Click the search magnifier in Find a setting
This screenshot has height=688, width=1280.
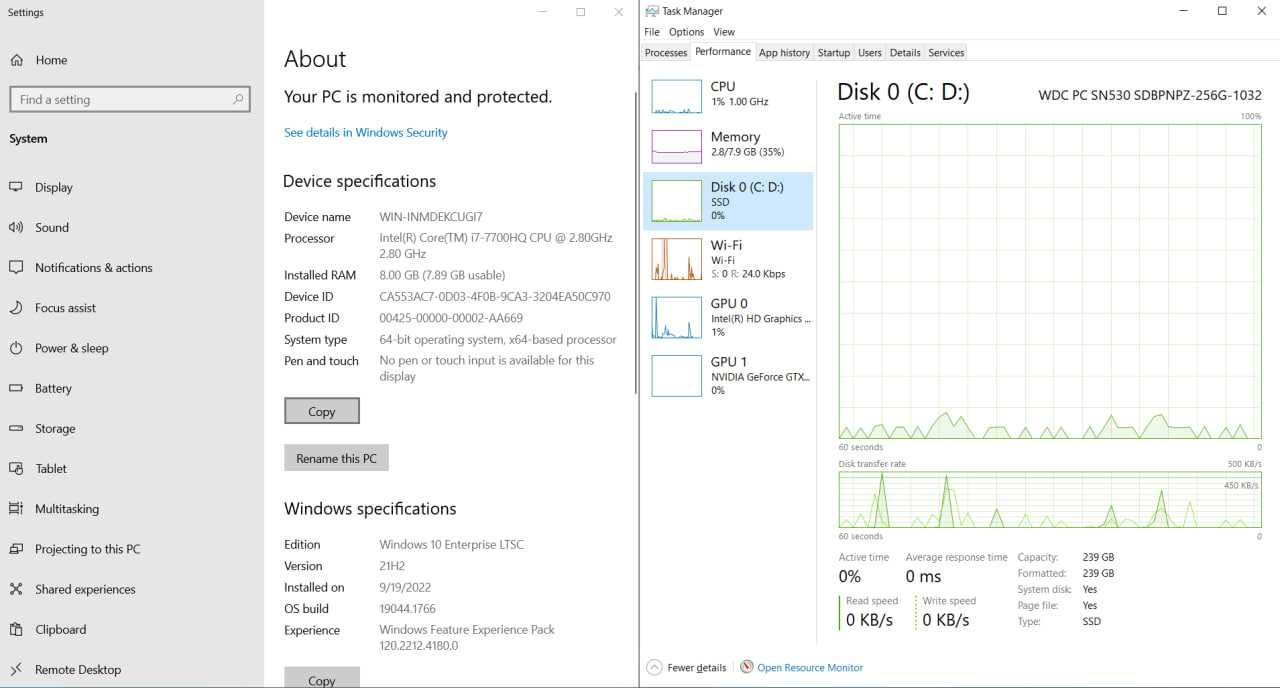pos(238,99)
